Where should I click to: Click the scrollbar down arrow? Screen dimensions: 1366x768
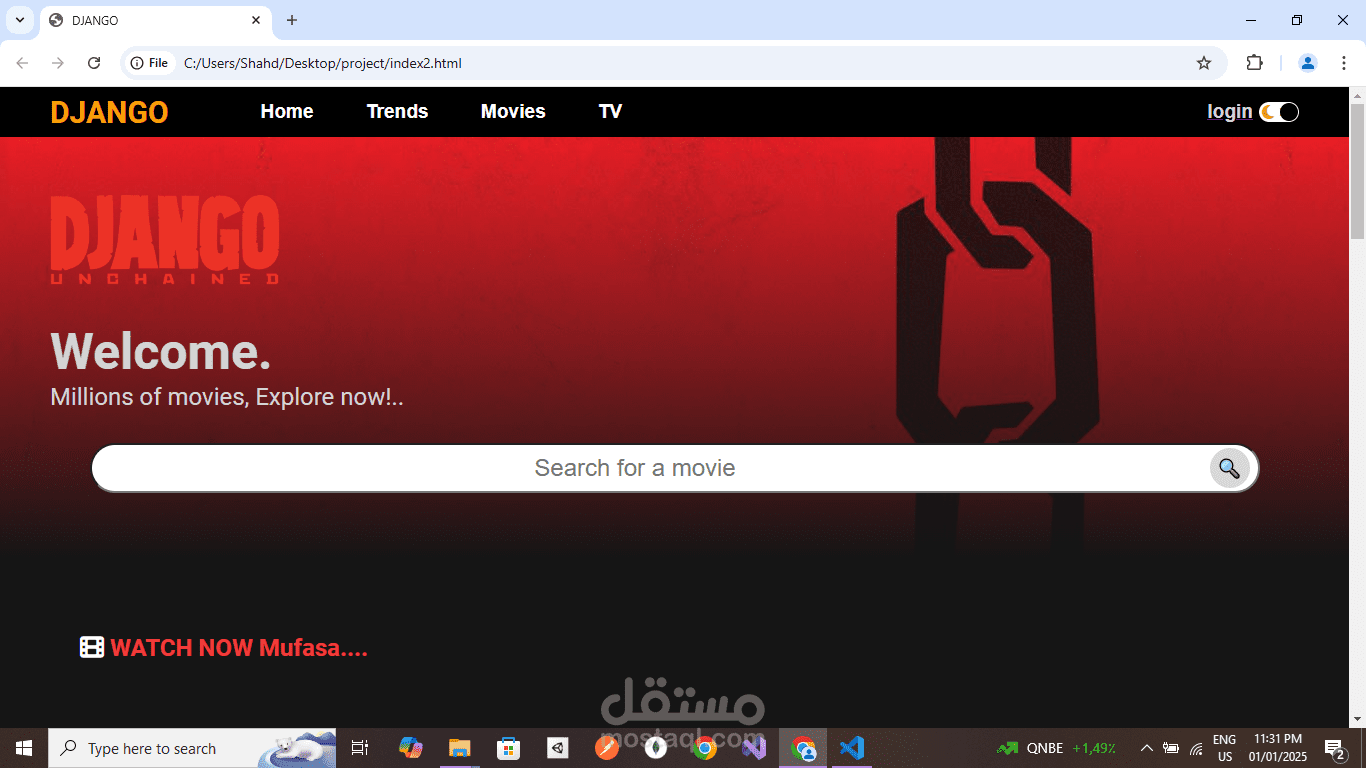(1357, 719)
